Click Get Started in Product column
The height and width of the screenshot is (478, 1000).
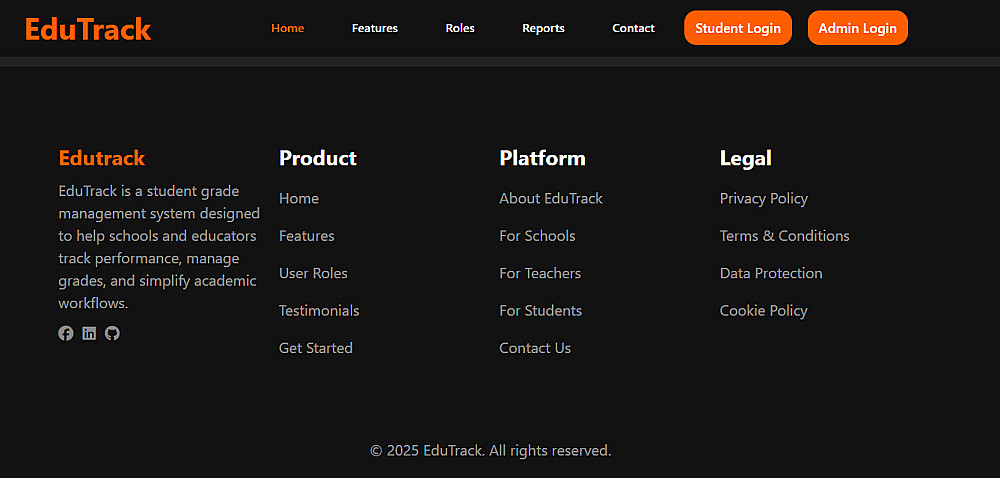point(316,348)
